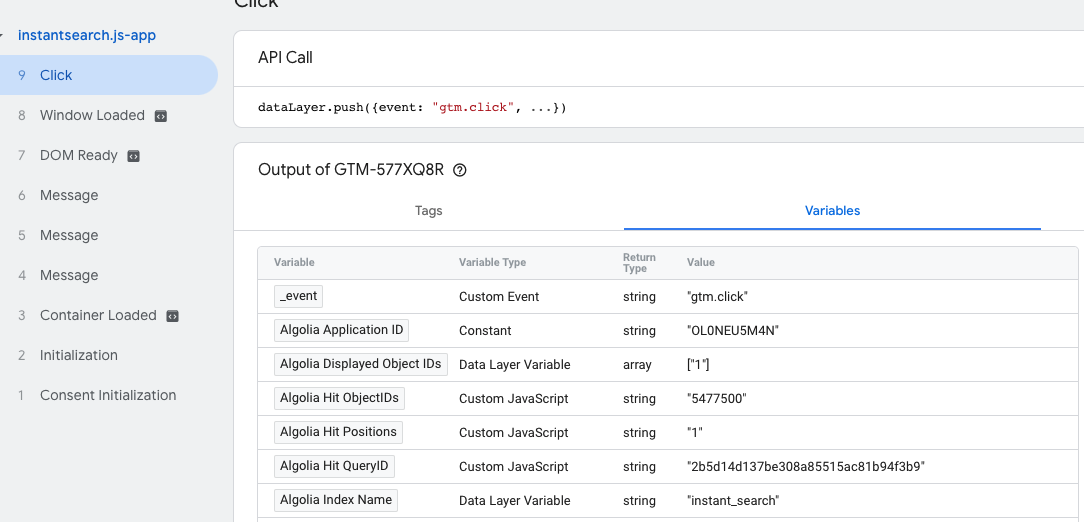Select the DOM Ready event

(x=78, y=155)
